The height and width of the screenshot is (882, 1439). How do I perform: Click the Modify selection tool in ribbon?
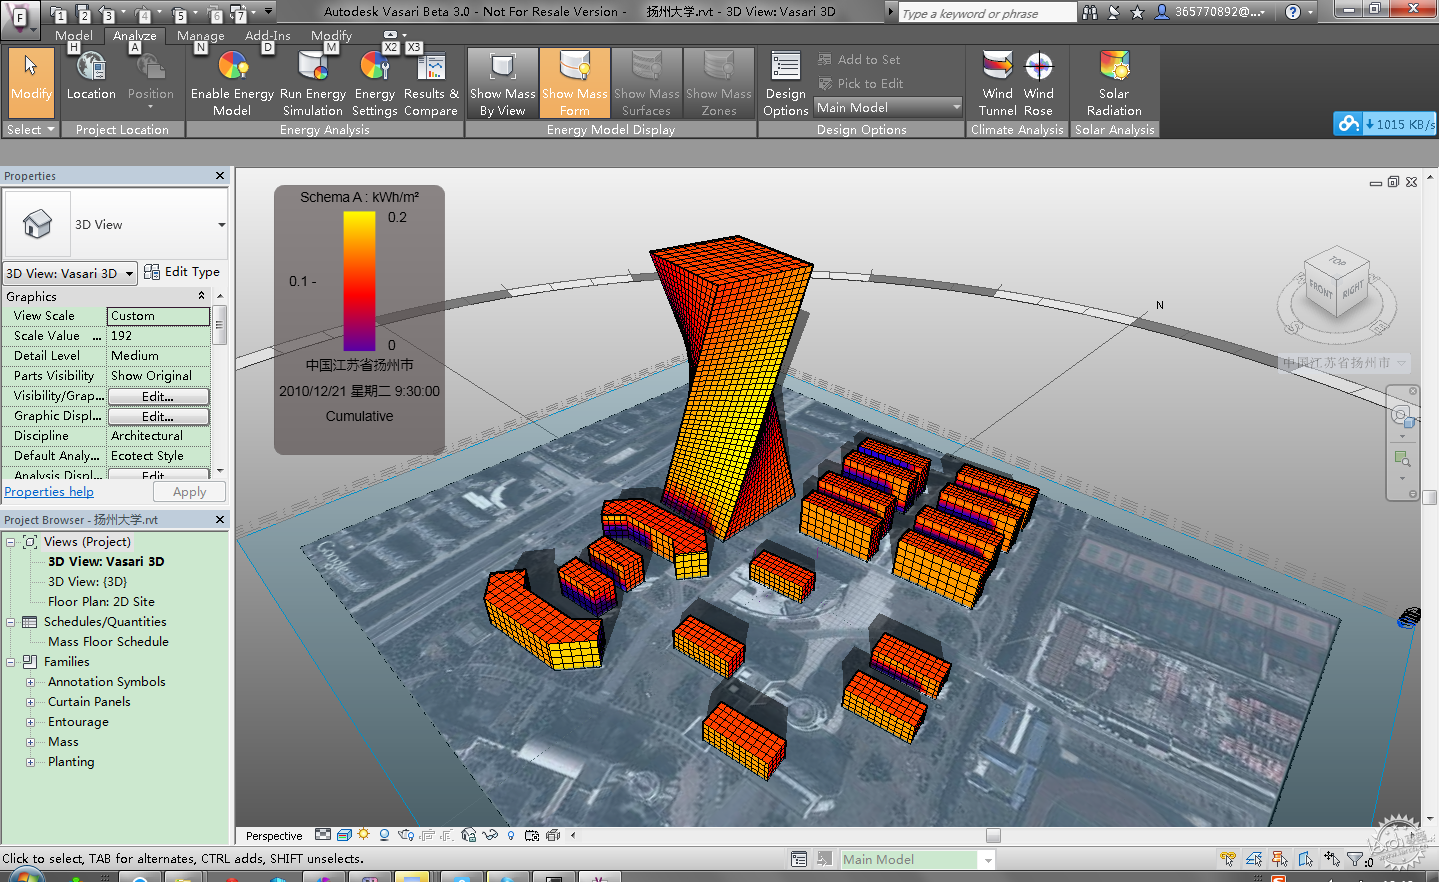click(x=30, y=83)
